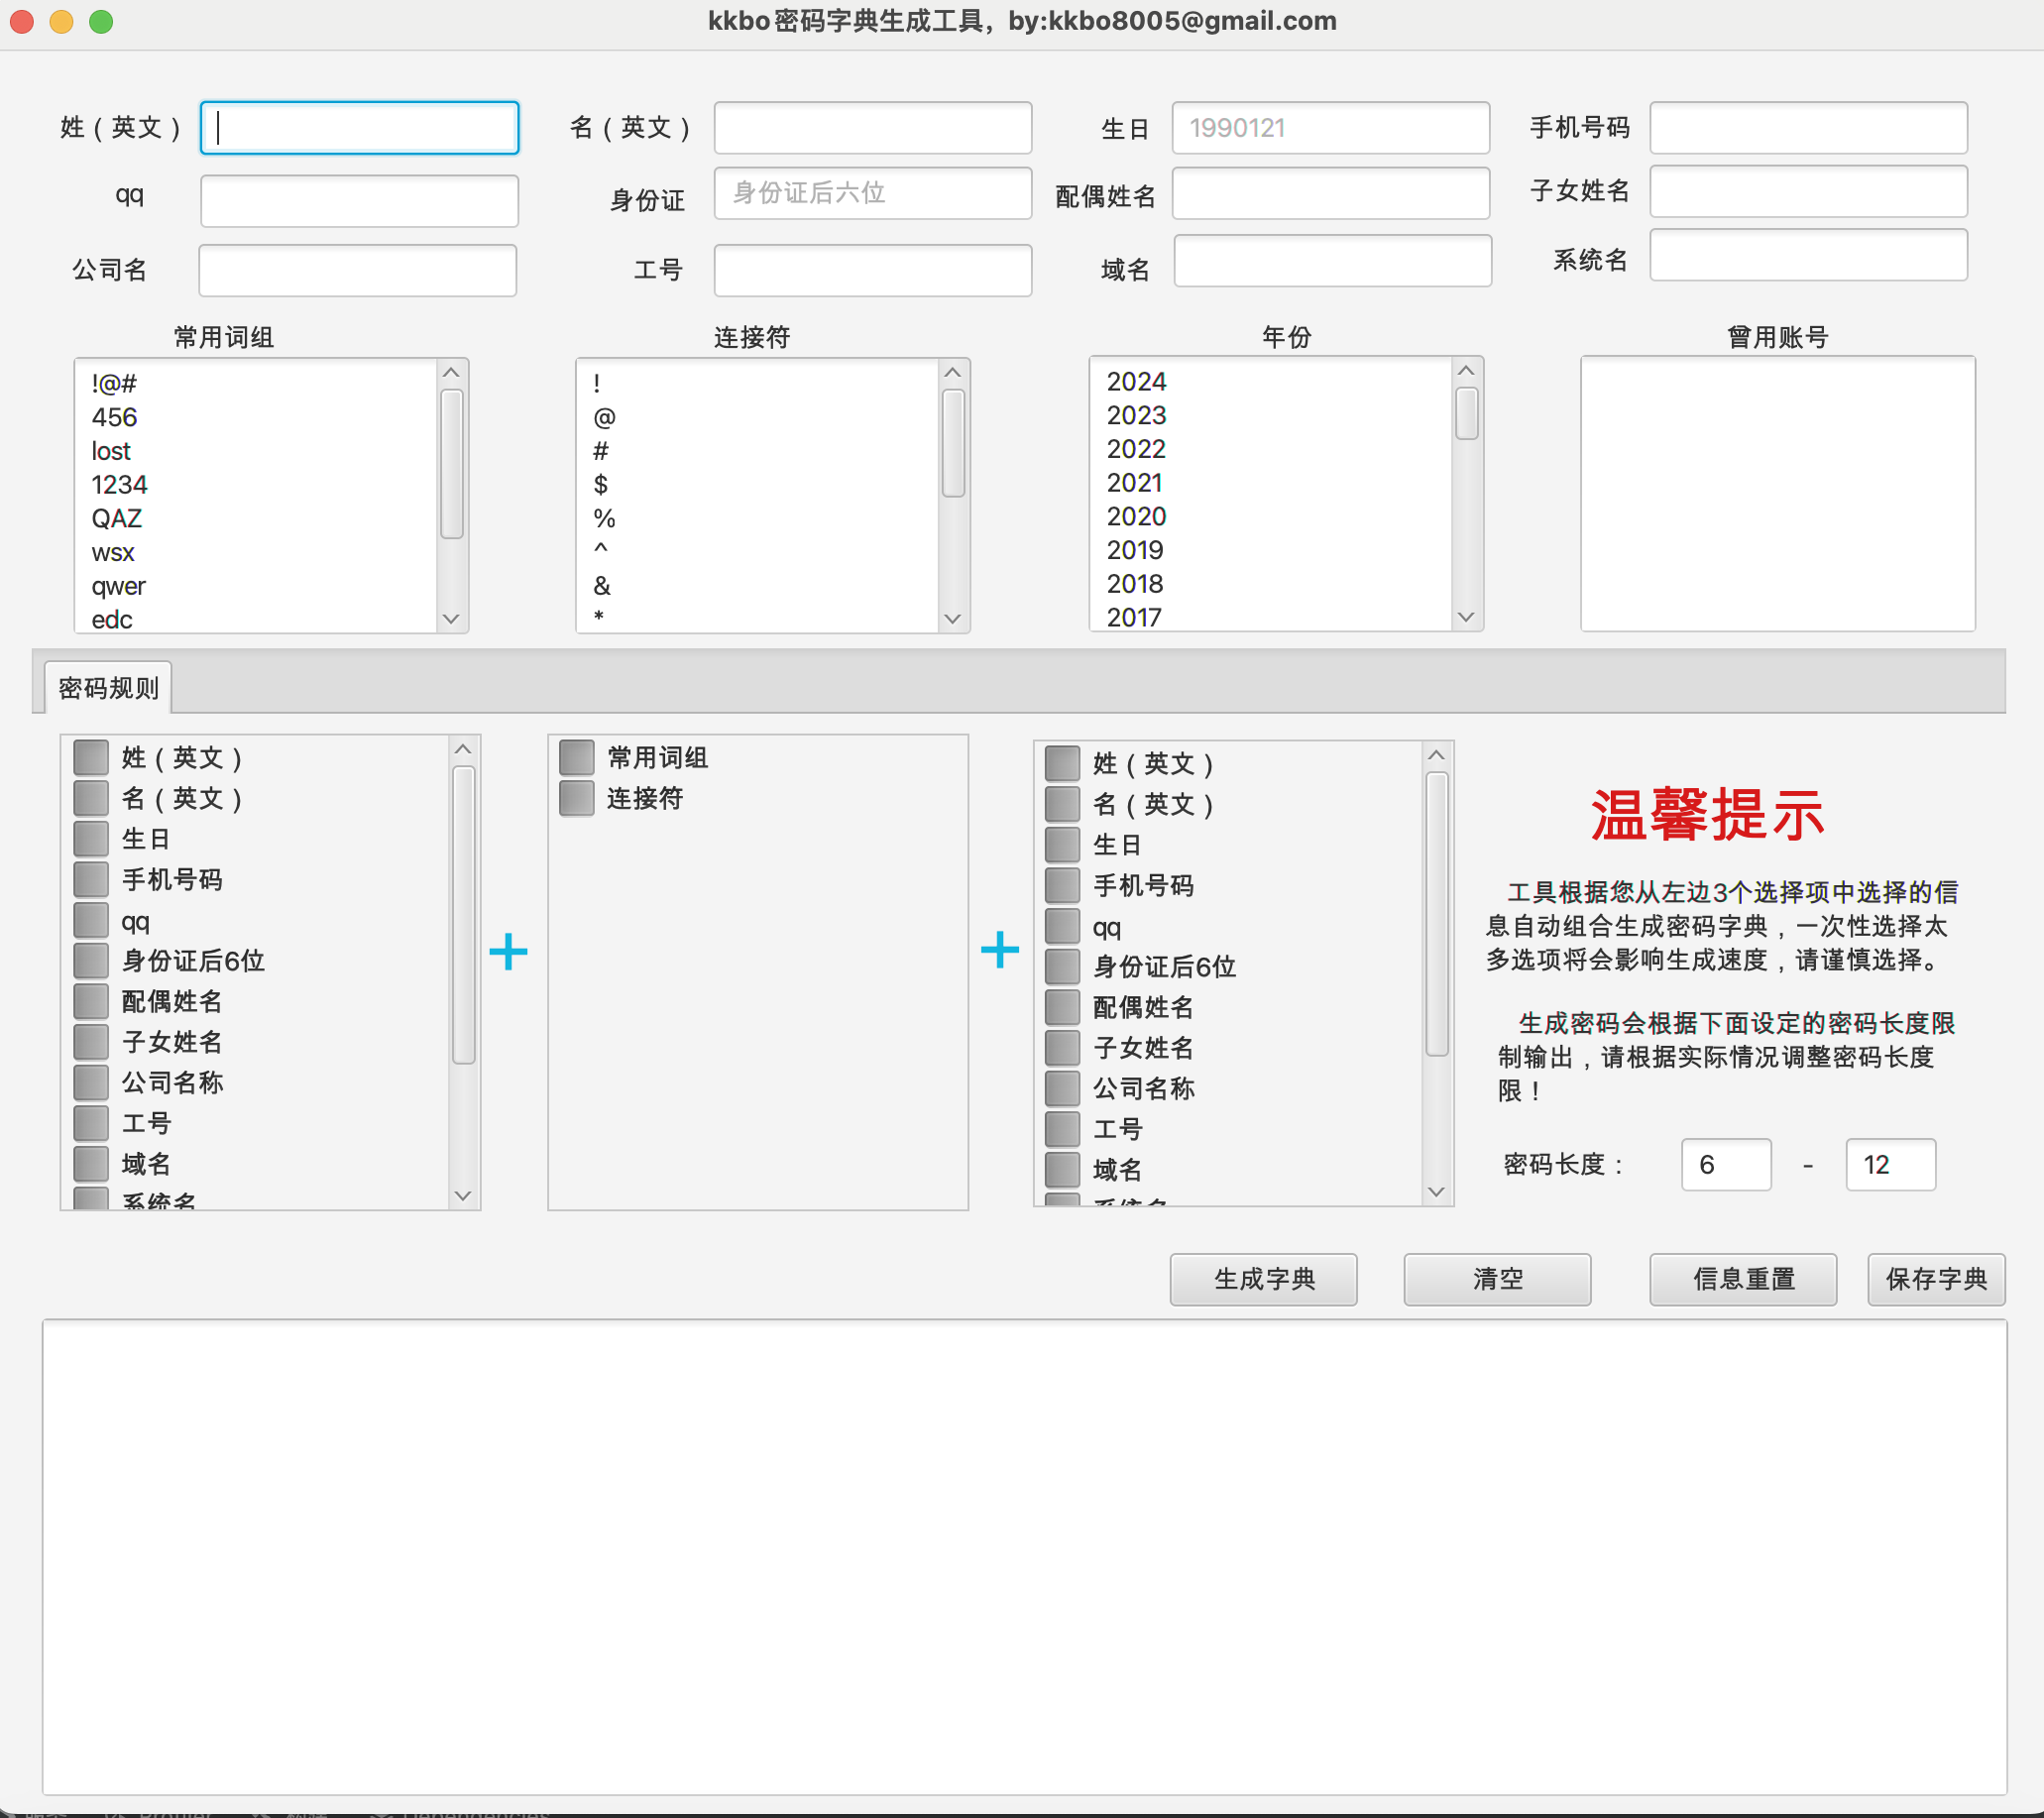Click the 生日 input field

[1330, 128]
